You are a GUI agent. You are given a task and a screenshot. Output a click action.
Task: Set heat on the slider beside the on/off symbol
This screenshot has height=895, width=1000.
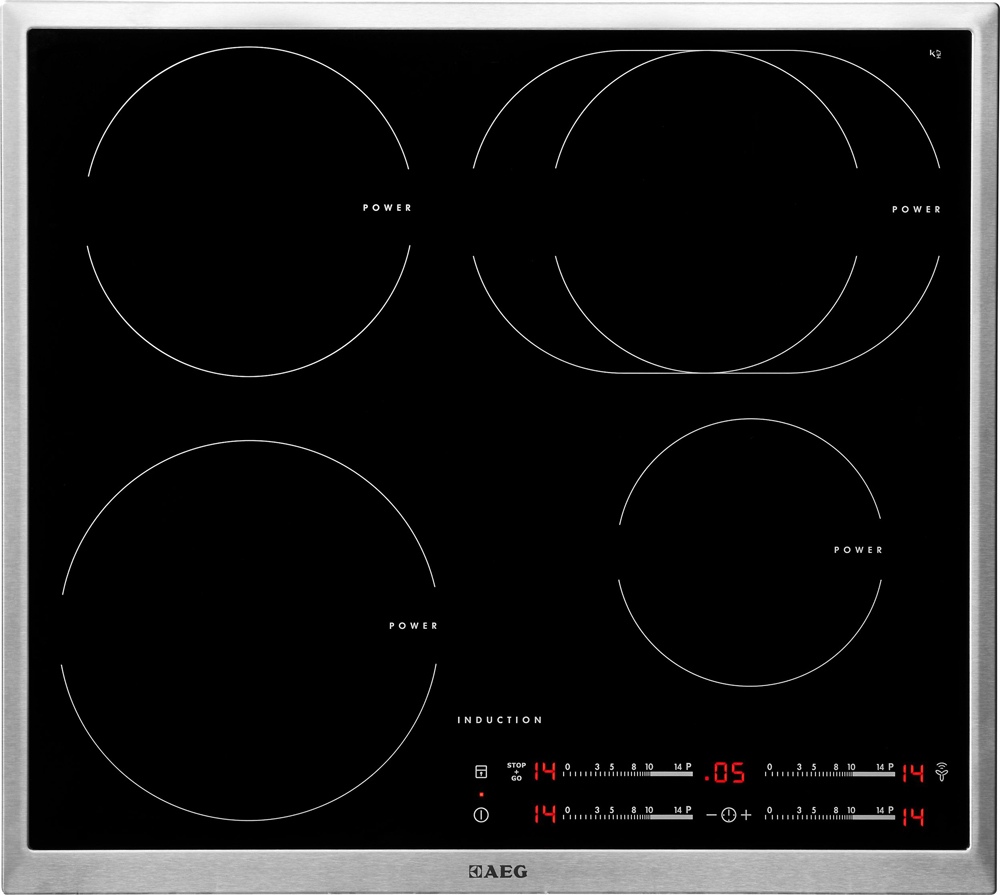[628, 813]
